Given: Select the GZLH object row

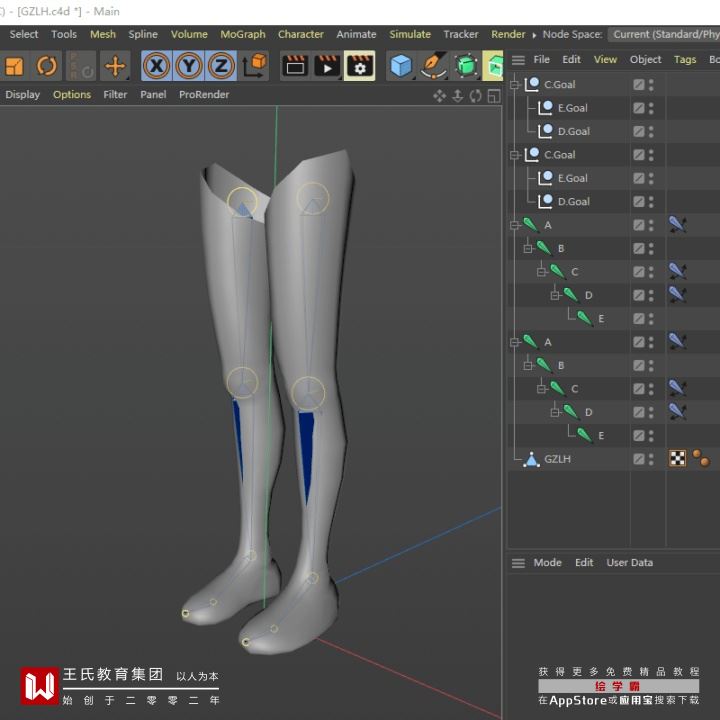Looking at the screenshot, I should click(x=613, y=459).
